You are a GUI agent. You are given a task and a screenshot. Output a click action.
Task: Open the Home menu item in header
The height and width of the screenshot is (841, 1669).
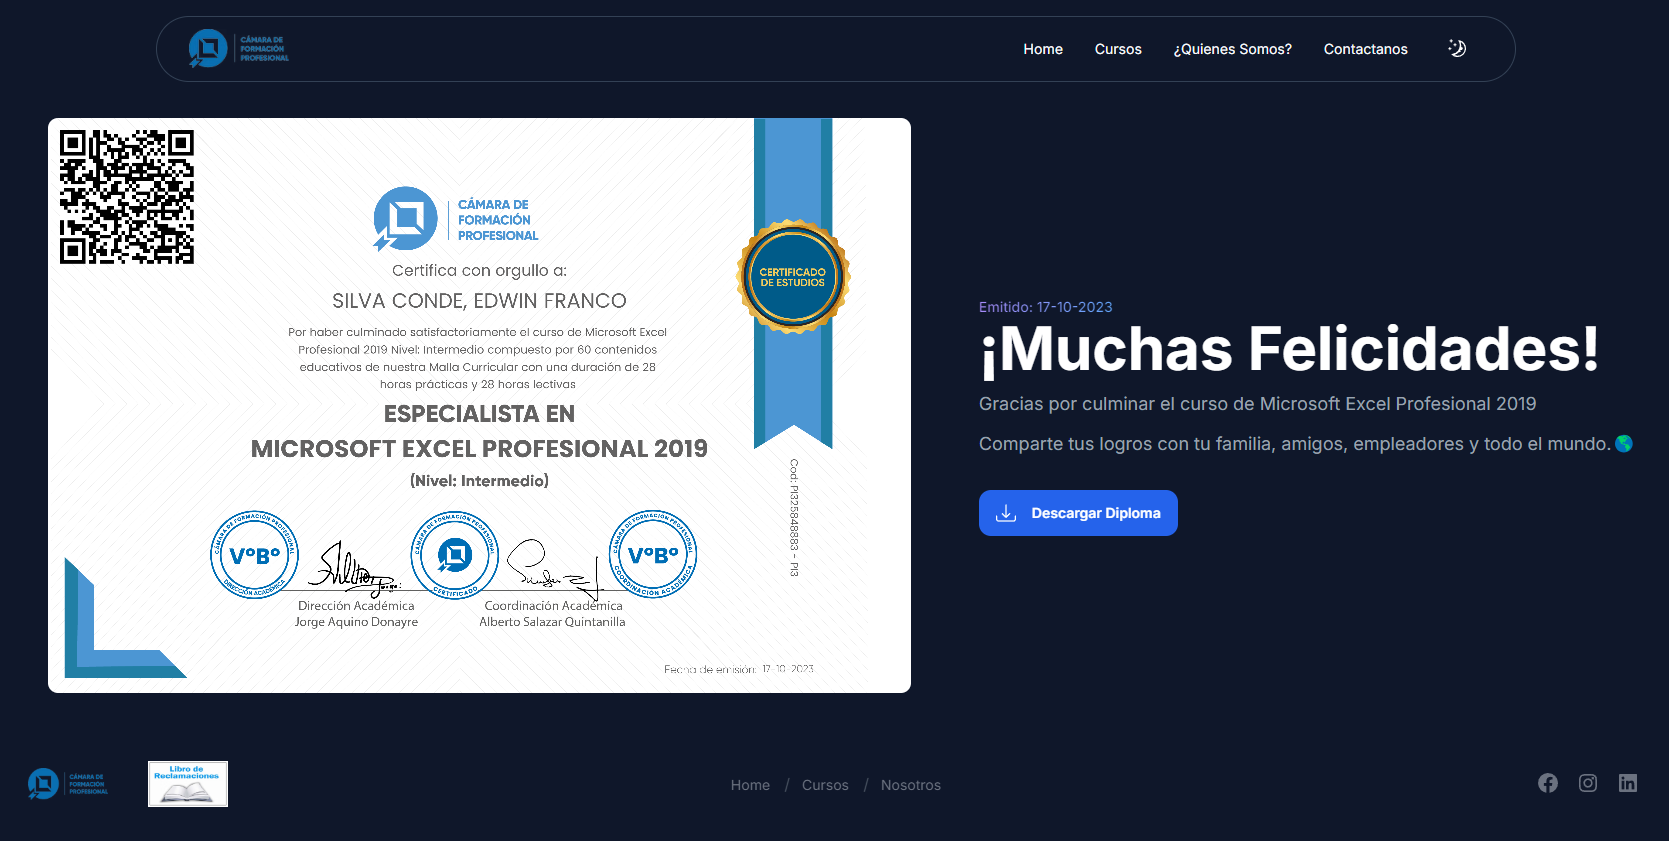[1043, 49]
